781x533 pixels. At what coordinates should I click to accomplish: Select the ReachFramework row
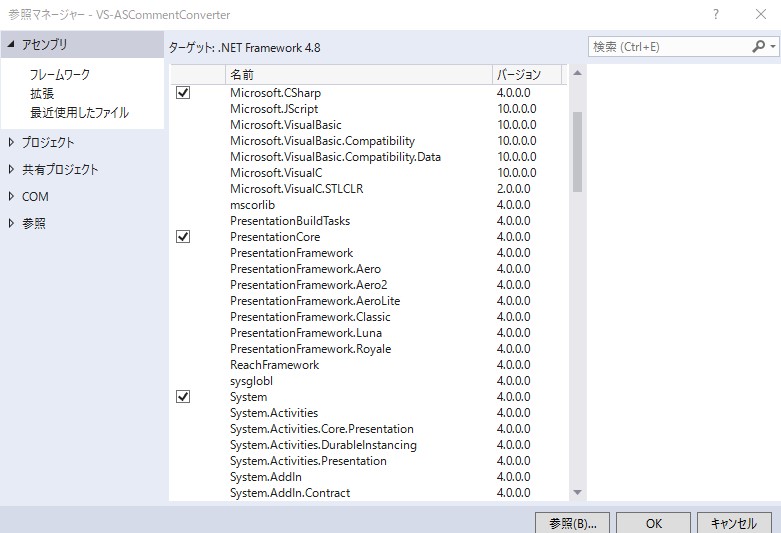pos(369,364)
